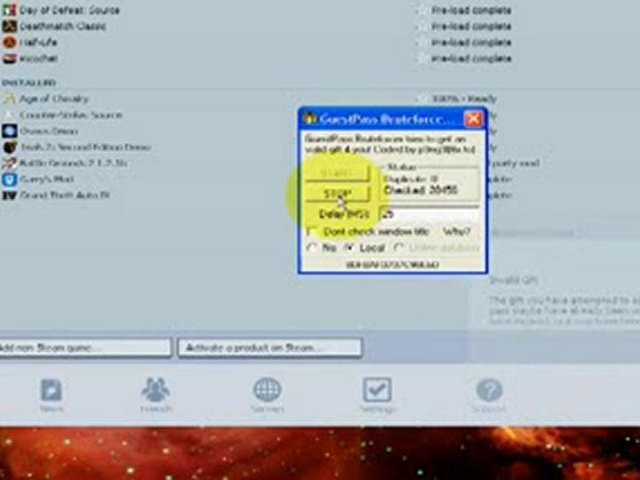Toggle the Dont check window title checkbox
The image size is (640, 480).
312,231
